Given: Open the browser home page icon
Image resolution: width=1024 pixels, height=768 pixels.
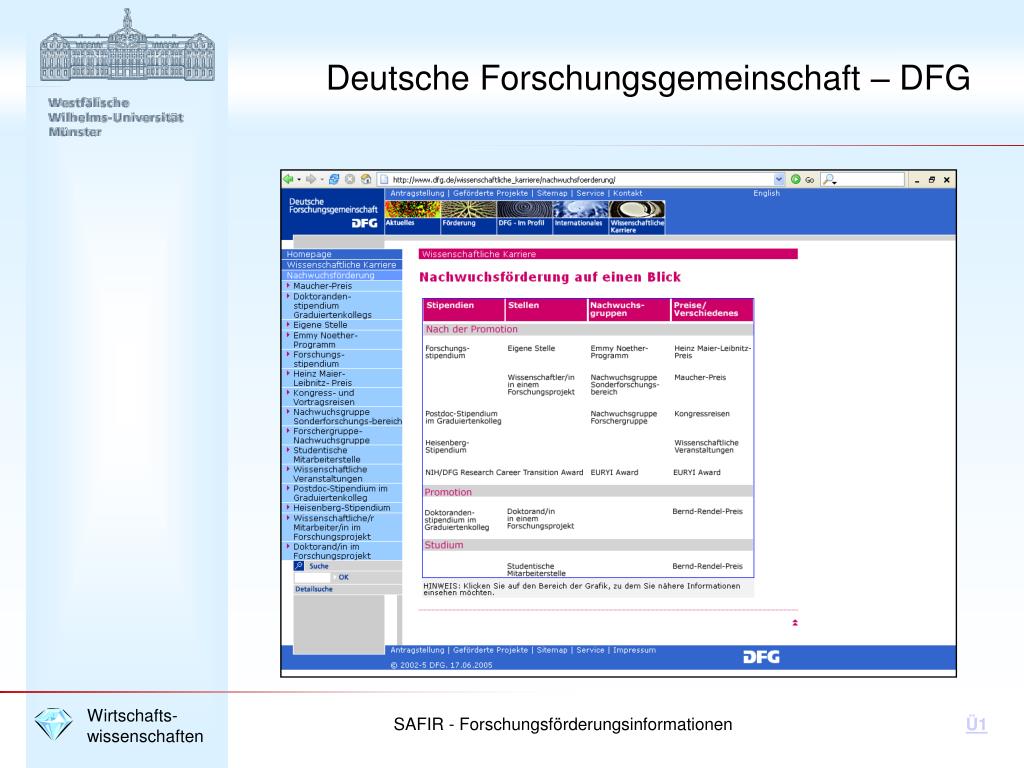Looking at the screenshot, I should pos(366,180).
